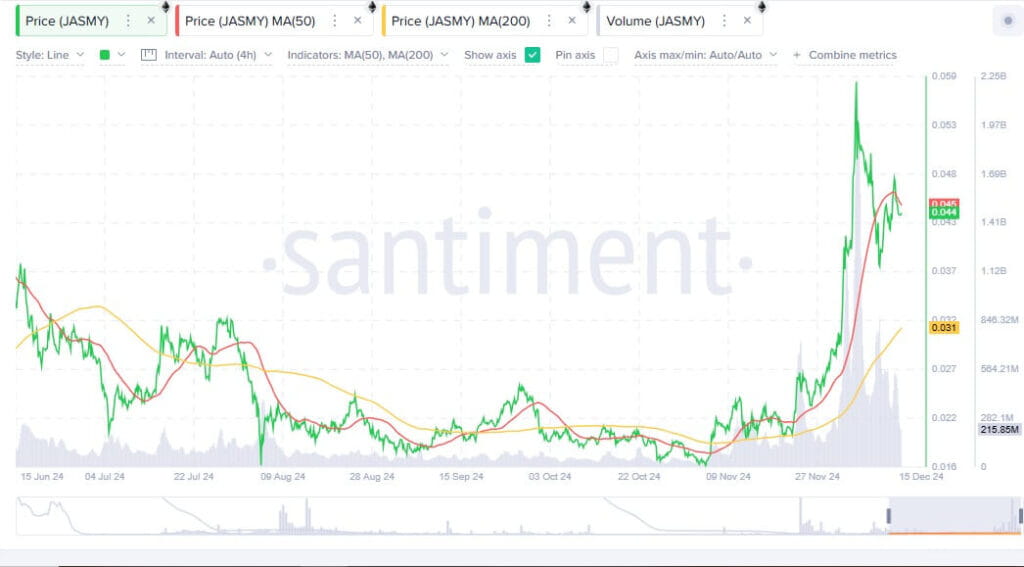Uncheck the Show axis checkbox
Screen dimensions: 1024x567
point(532,55)
